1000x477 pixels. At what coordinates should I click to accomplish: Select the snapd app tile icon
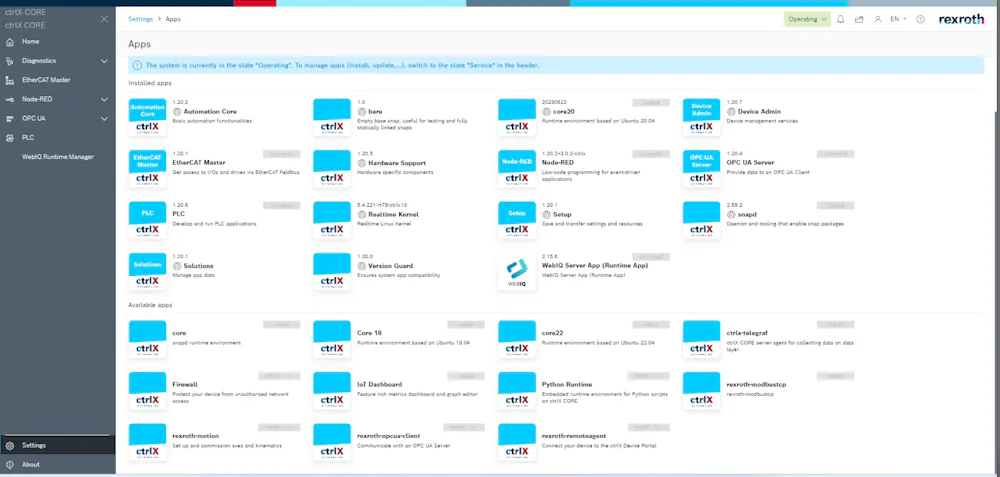coord(702,220)
